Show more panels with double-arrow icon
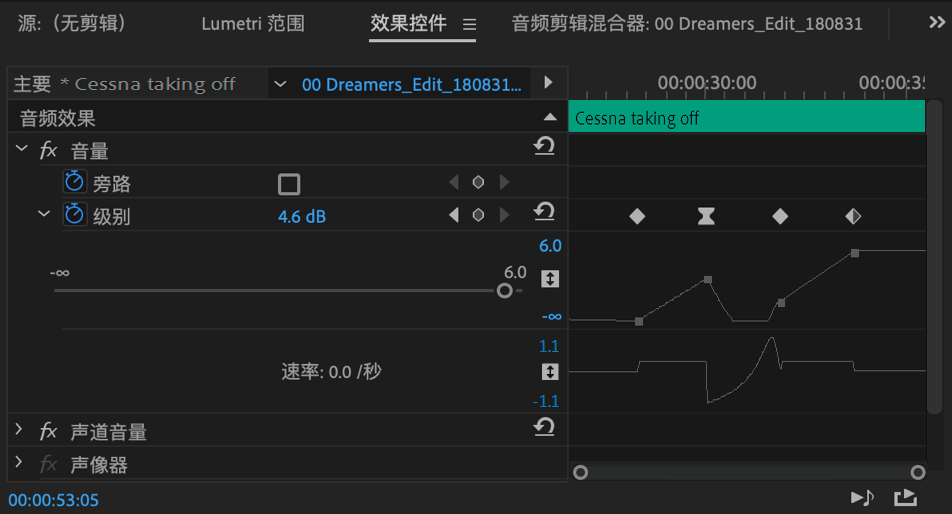952x514 pixels. (937, 22)
